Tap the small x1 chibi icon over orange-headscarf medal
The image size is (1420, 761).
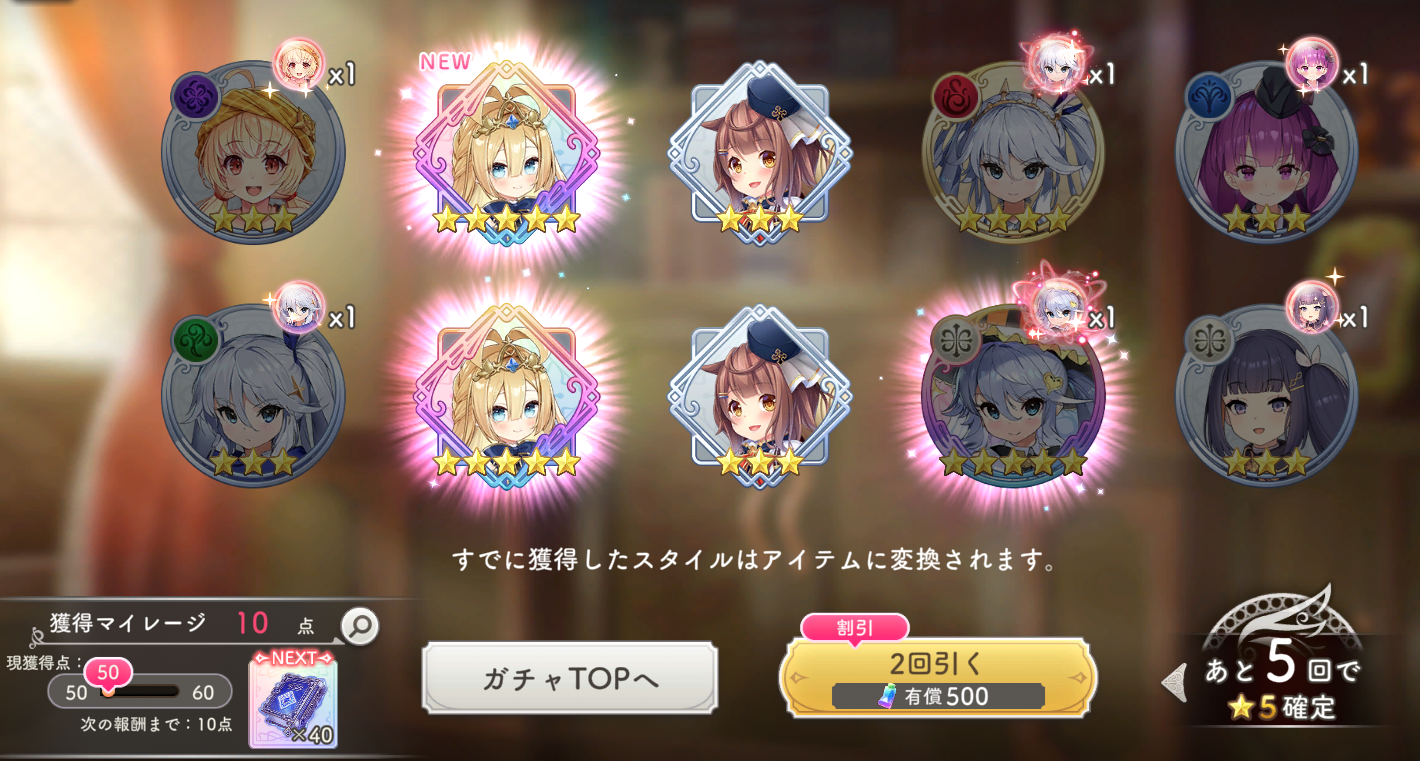[x=298, y=64]
